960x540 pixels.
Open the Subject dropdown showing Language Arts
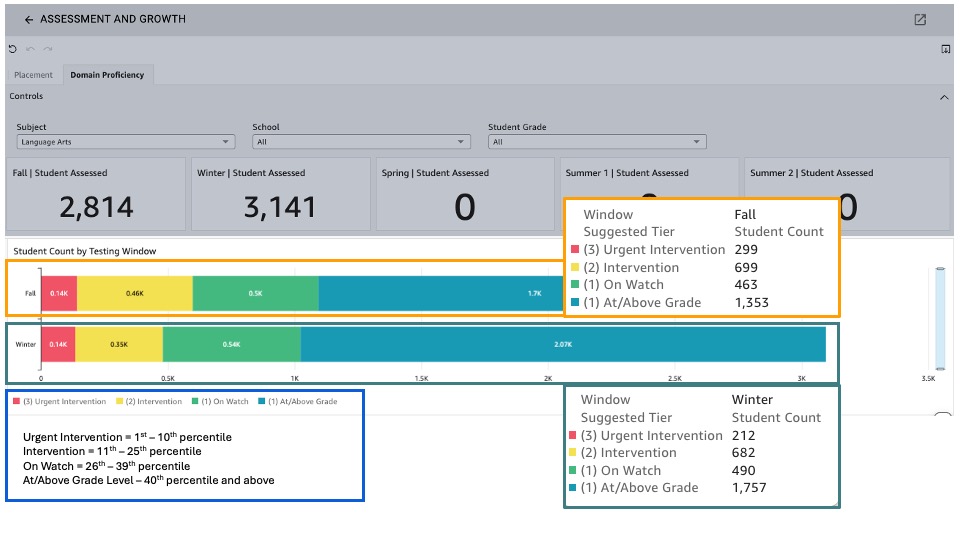[125, 142]
